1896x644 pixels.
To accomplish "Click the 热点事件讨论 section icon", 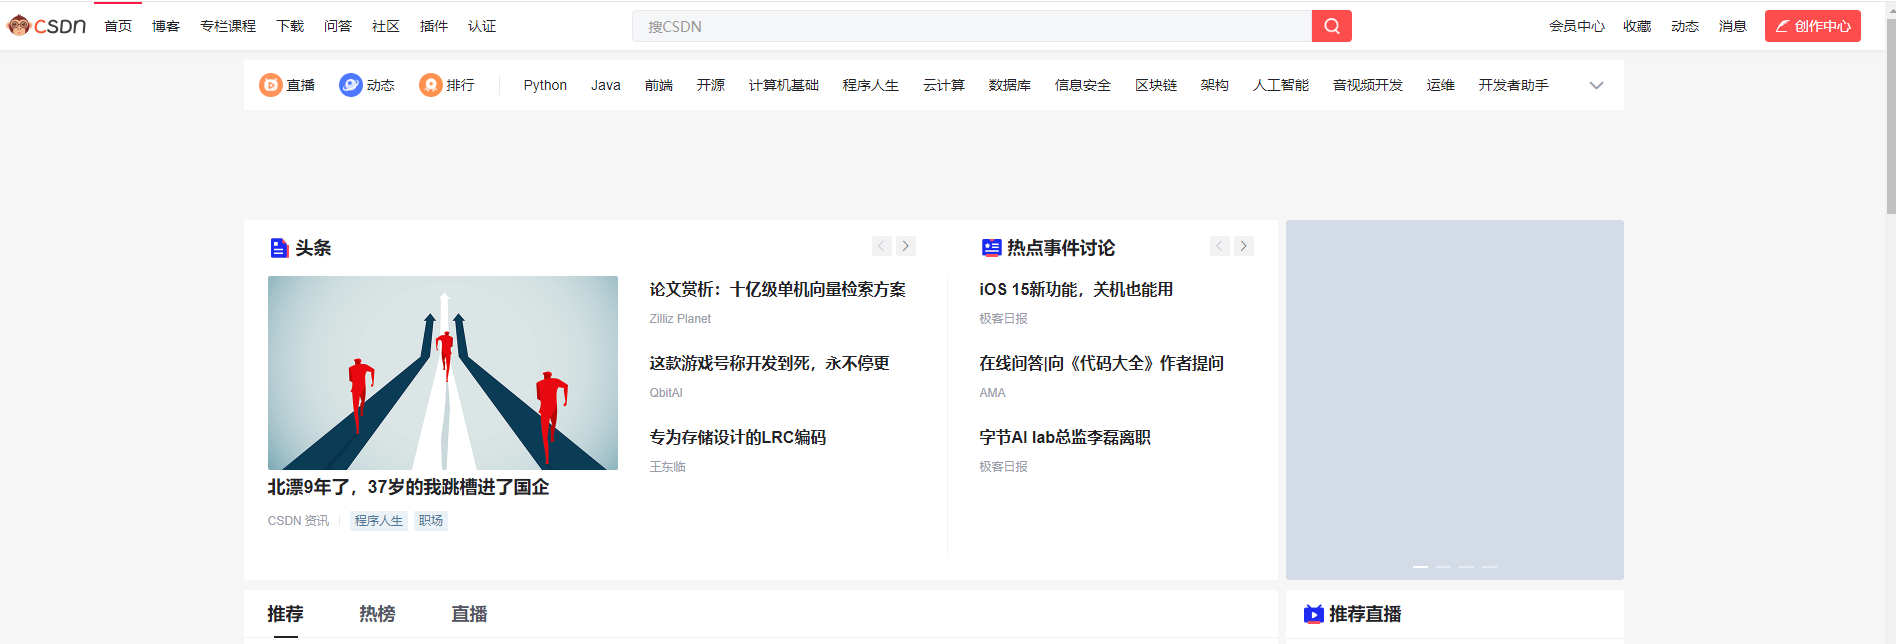I will click(991, 248).
